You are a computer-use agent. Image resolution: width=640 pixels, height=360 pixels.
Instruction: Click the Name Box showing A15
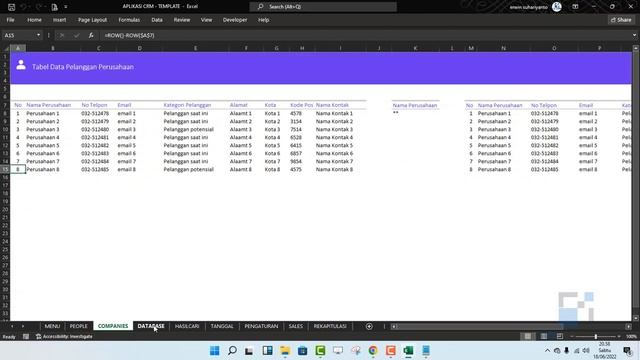(x=19, y=36)
